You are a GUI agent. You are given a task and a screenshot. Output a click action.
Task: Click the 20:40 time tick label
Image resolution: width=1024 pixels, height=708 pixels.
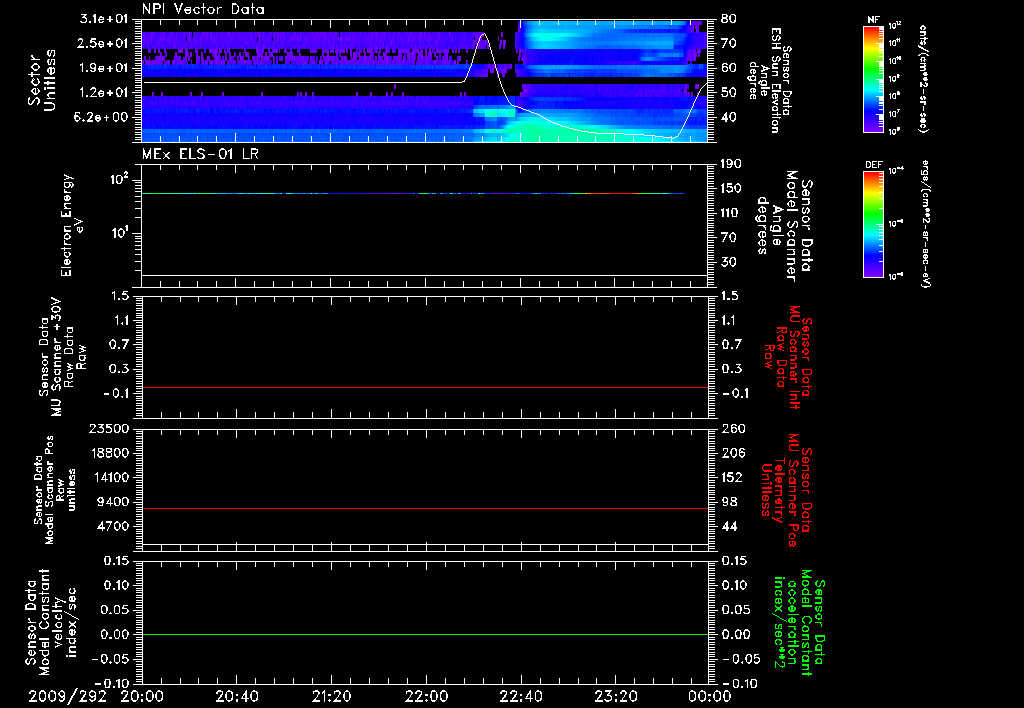click(x=236, y=696)
